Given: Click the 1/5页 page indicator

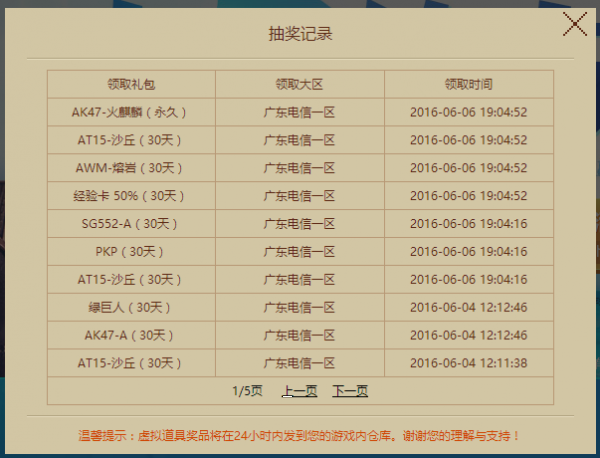Looking at the screenshot, I should point(248,391).
